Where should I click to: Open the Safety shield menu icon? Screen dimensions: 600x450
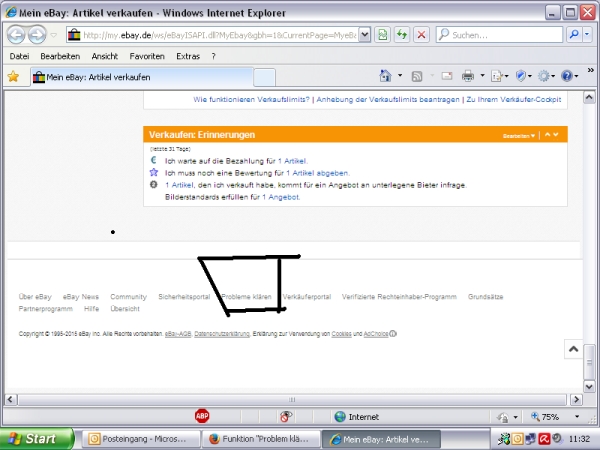pos(523,76)
